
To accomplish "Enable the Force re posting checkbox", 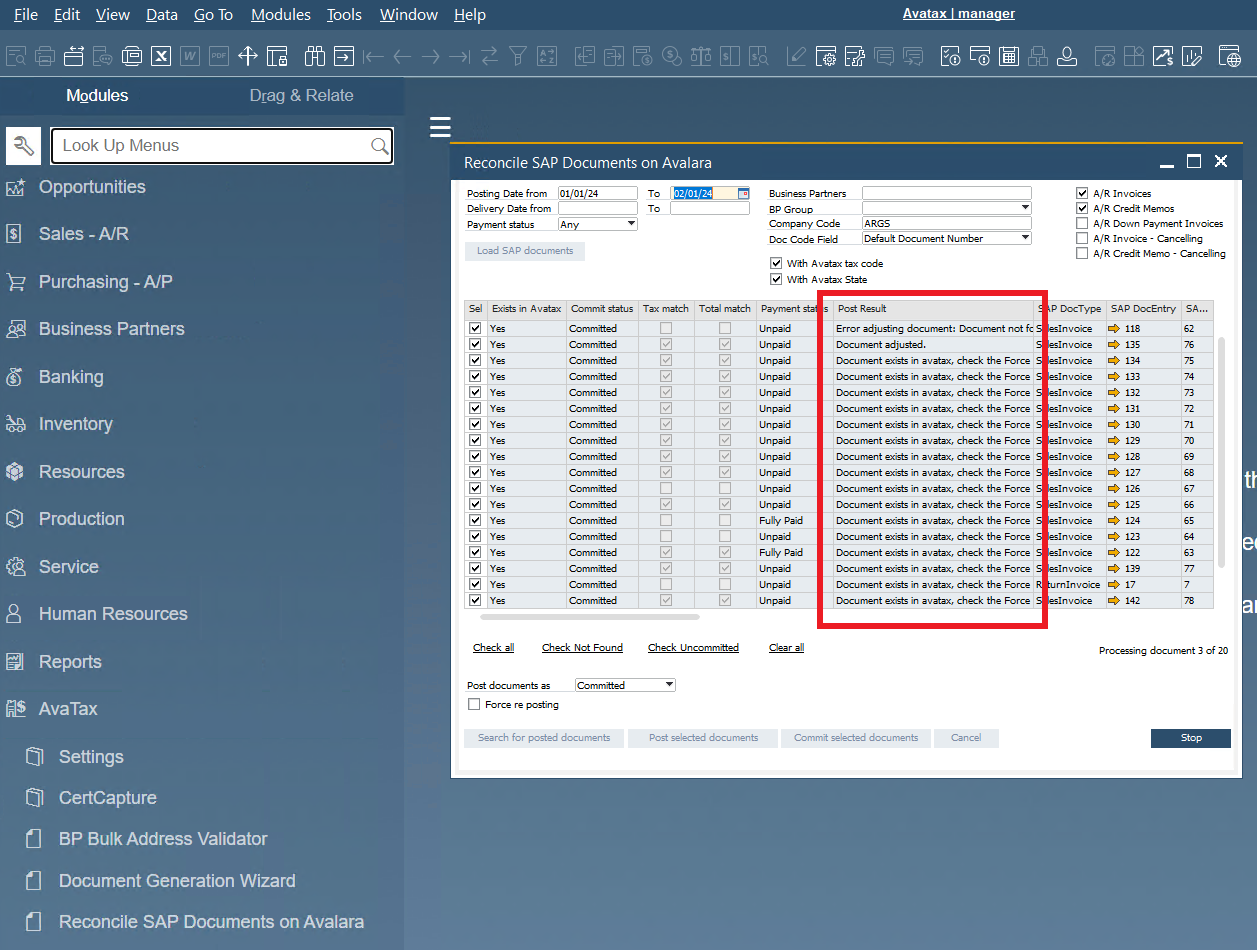I will [474, 704].
